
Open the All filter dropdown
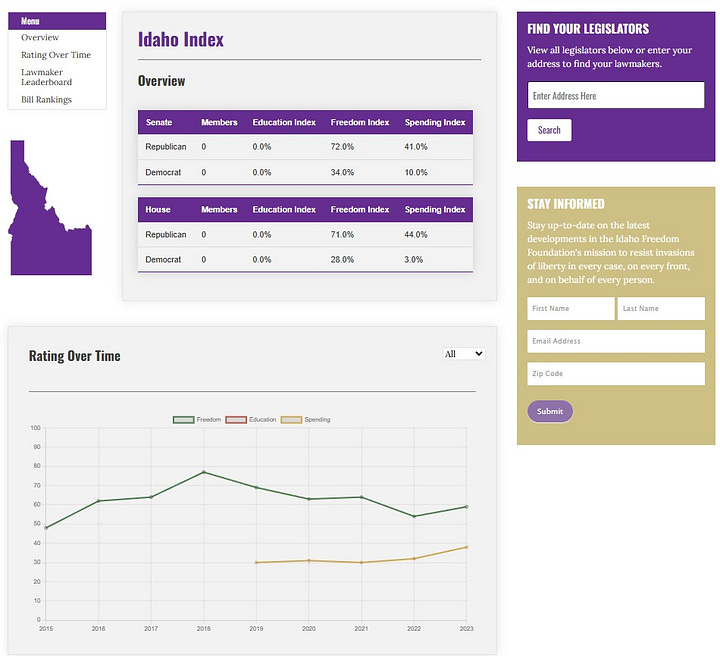coord(464,354)
